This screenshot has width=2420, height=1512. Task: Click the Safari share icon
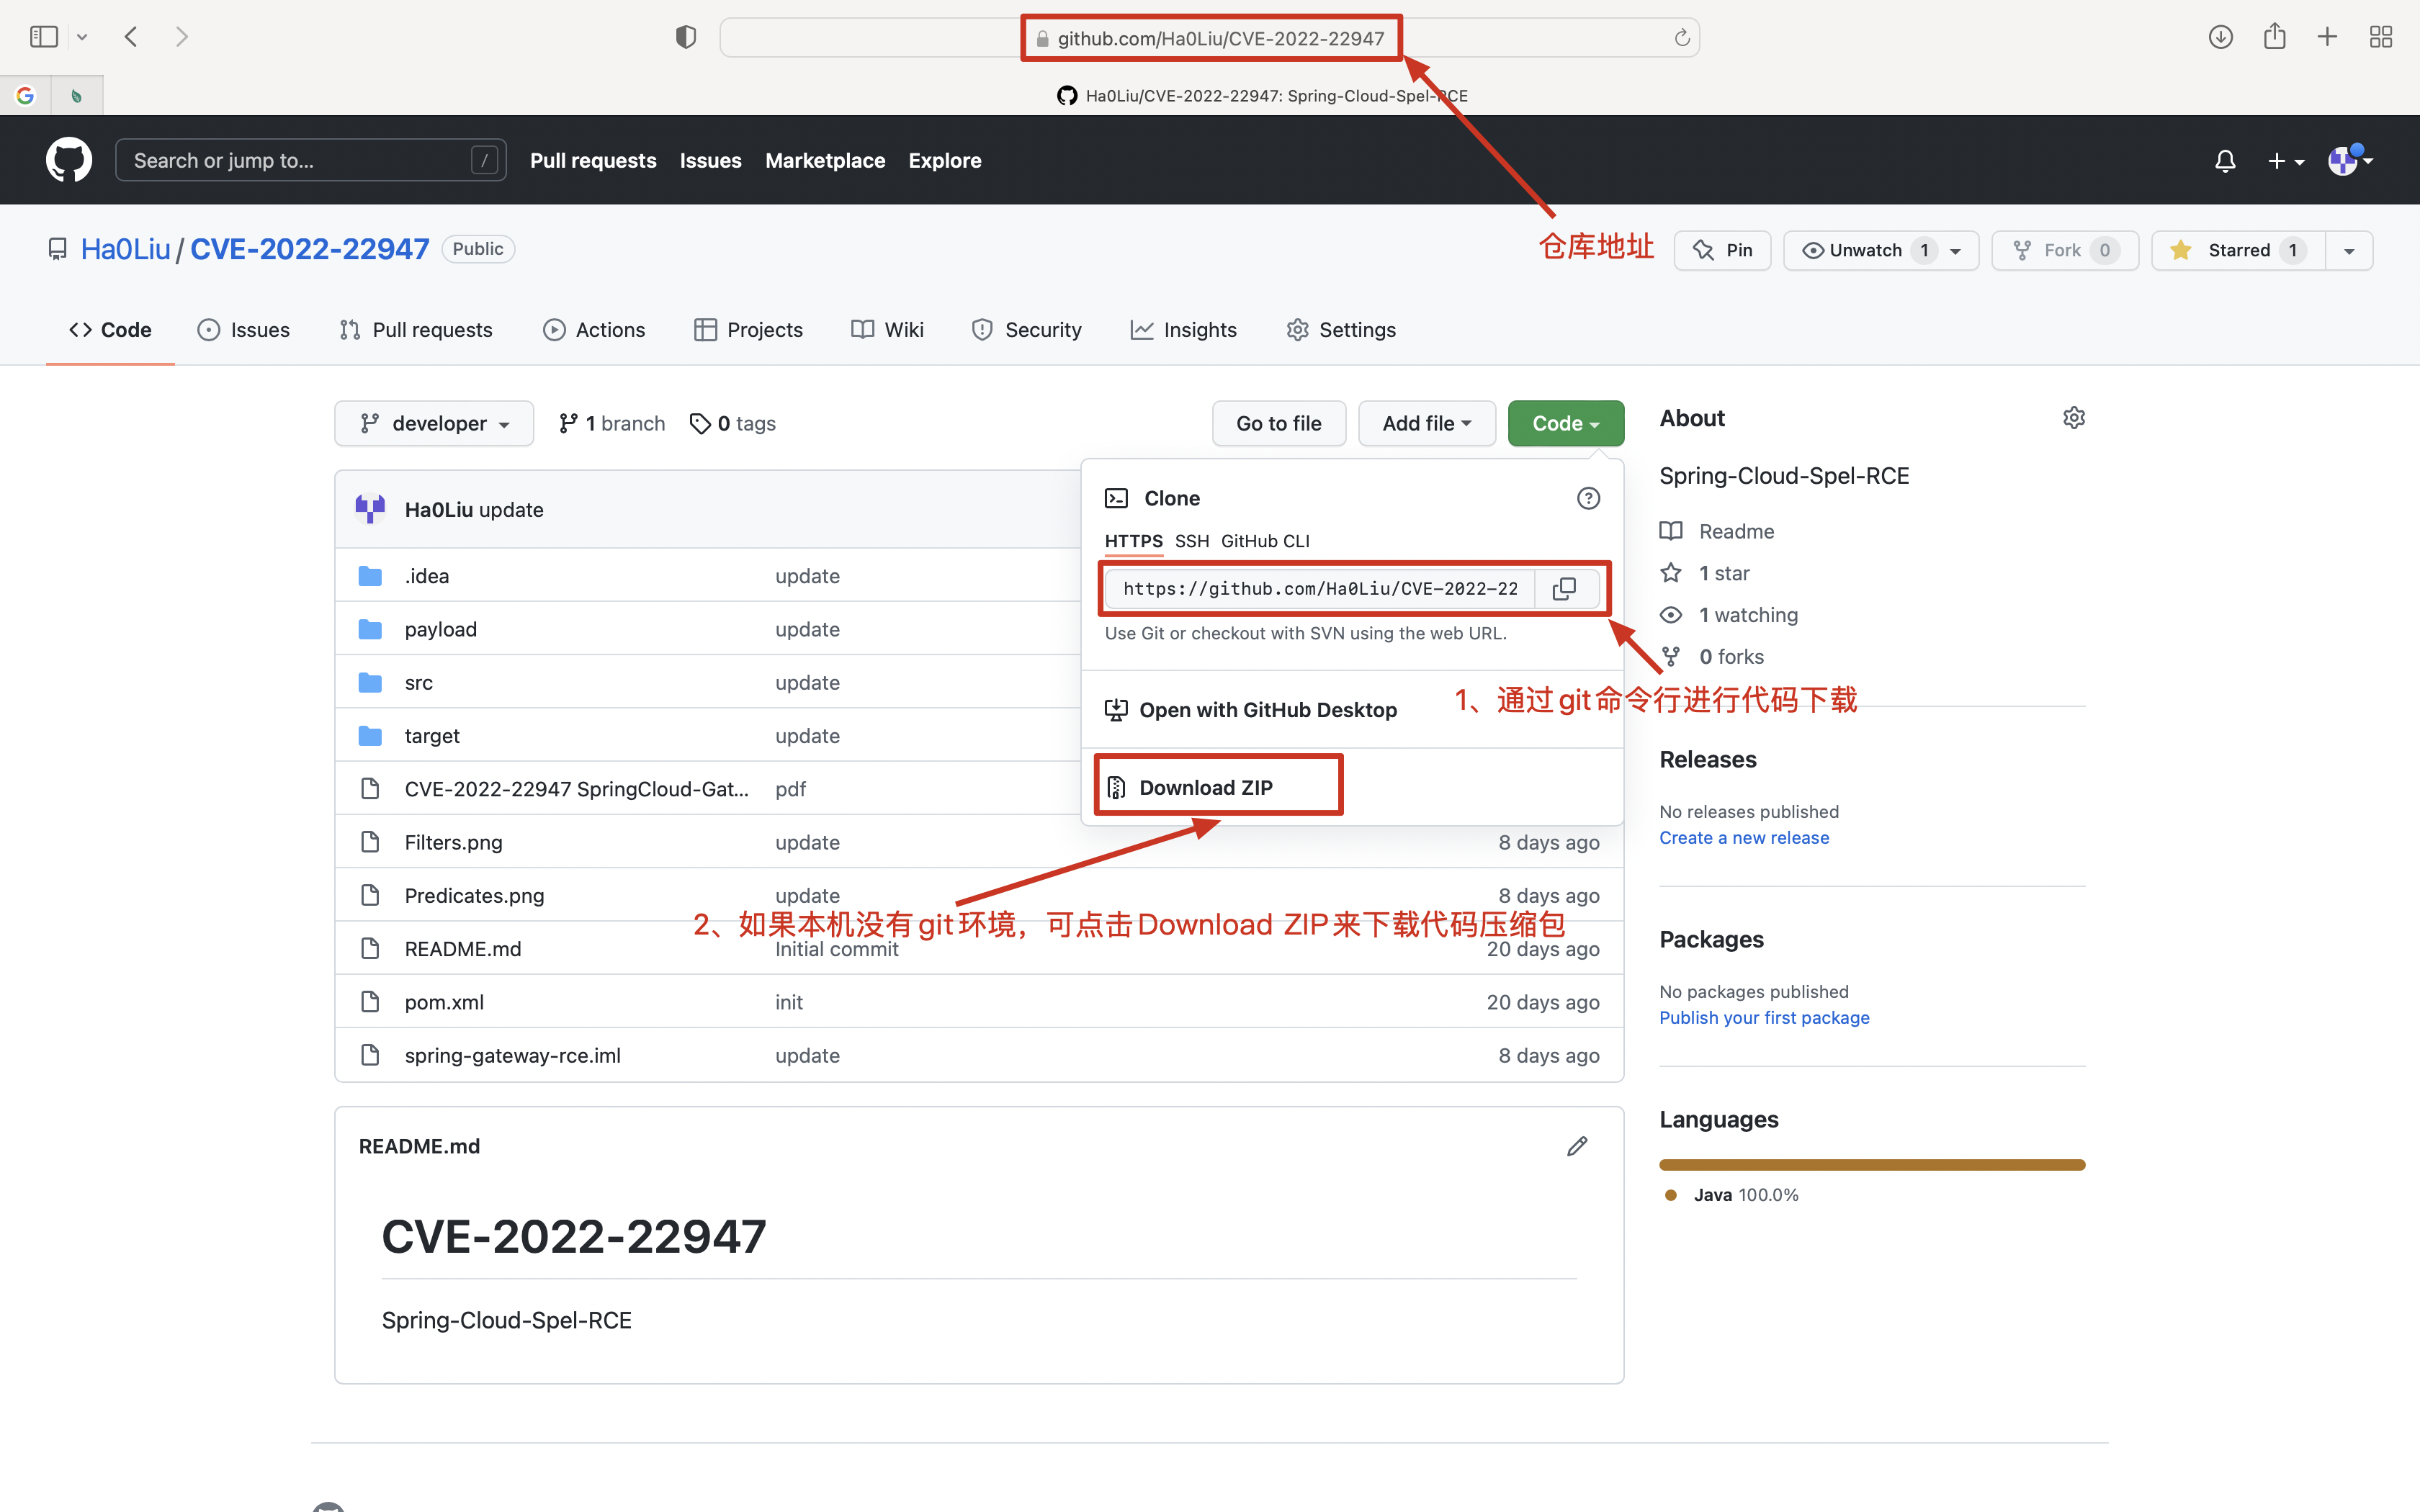pyautogui.click(x=2274, y=37)
